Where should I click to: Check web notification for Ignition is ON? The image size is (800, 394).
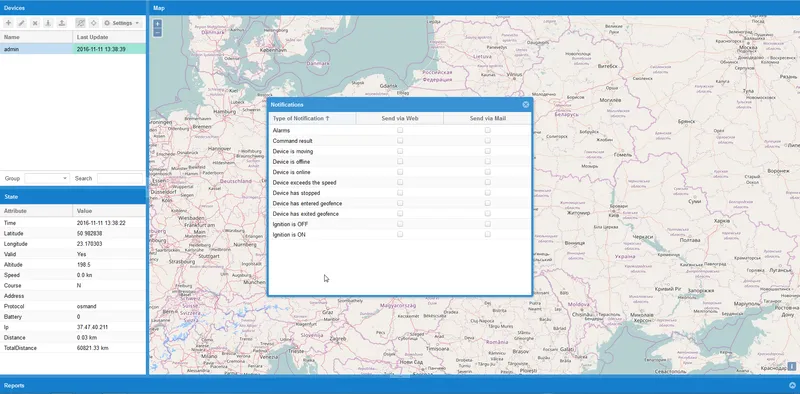coord(400,234)
